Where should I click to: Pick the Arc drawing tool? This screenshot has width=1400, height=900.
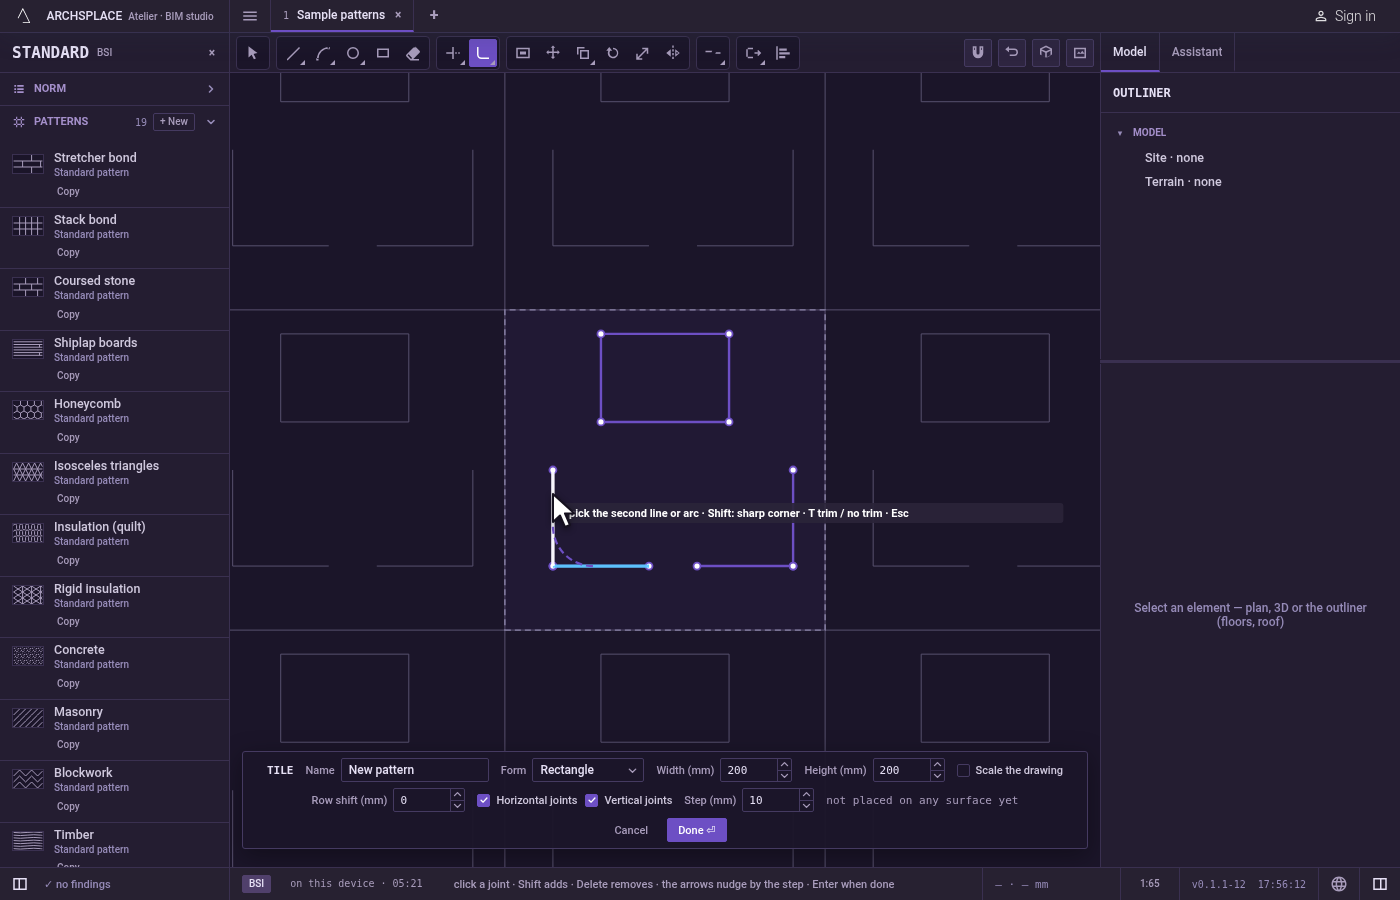click(x=323, y=53)
